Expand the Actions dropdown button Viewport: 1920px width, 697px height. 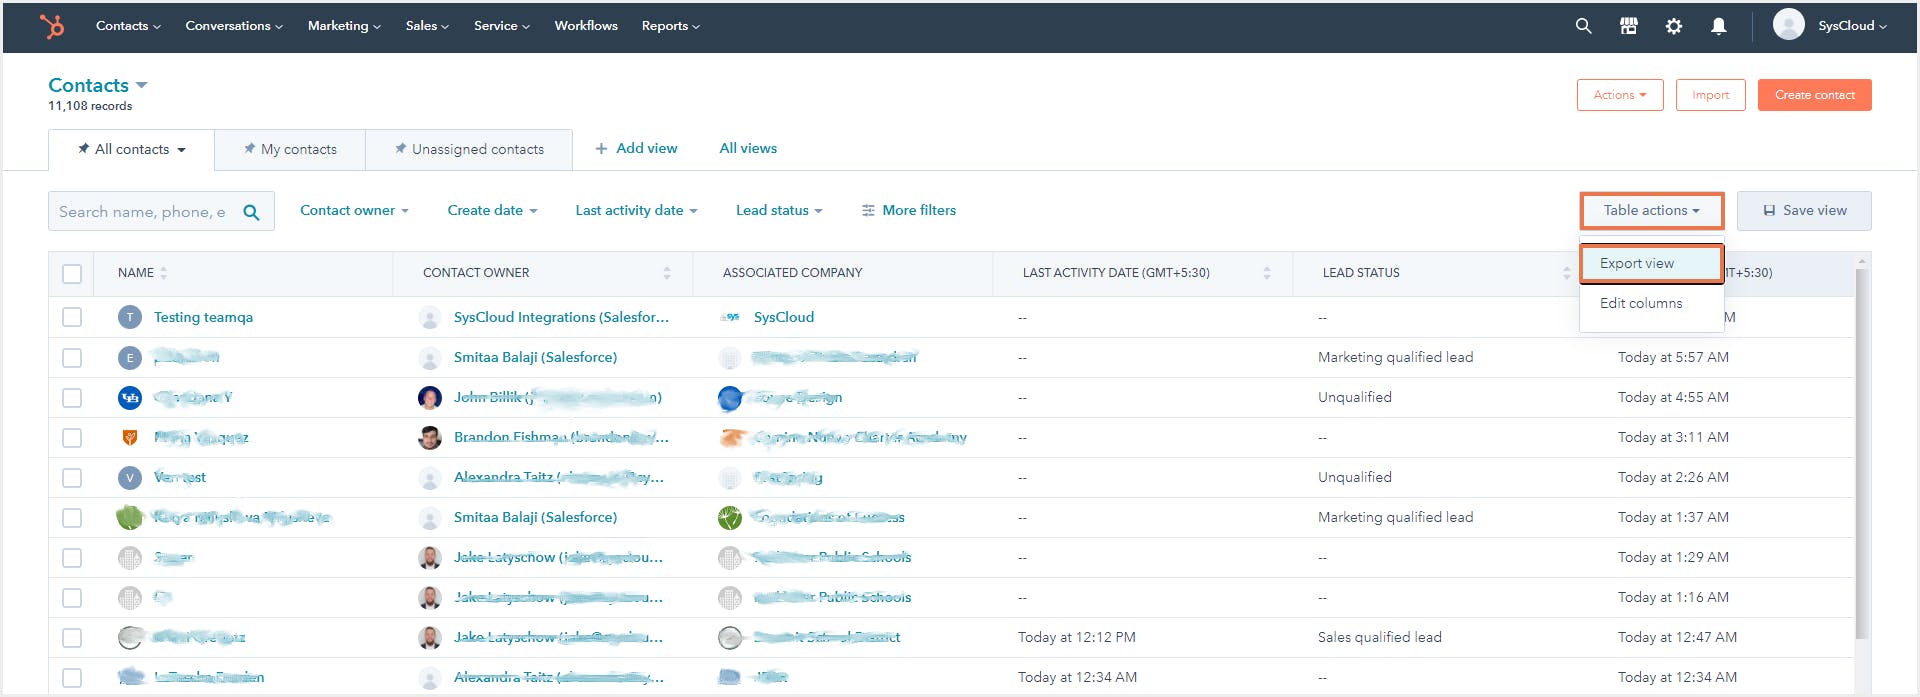coord(1619,95)
